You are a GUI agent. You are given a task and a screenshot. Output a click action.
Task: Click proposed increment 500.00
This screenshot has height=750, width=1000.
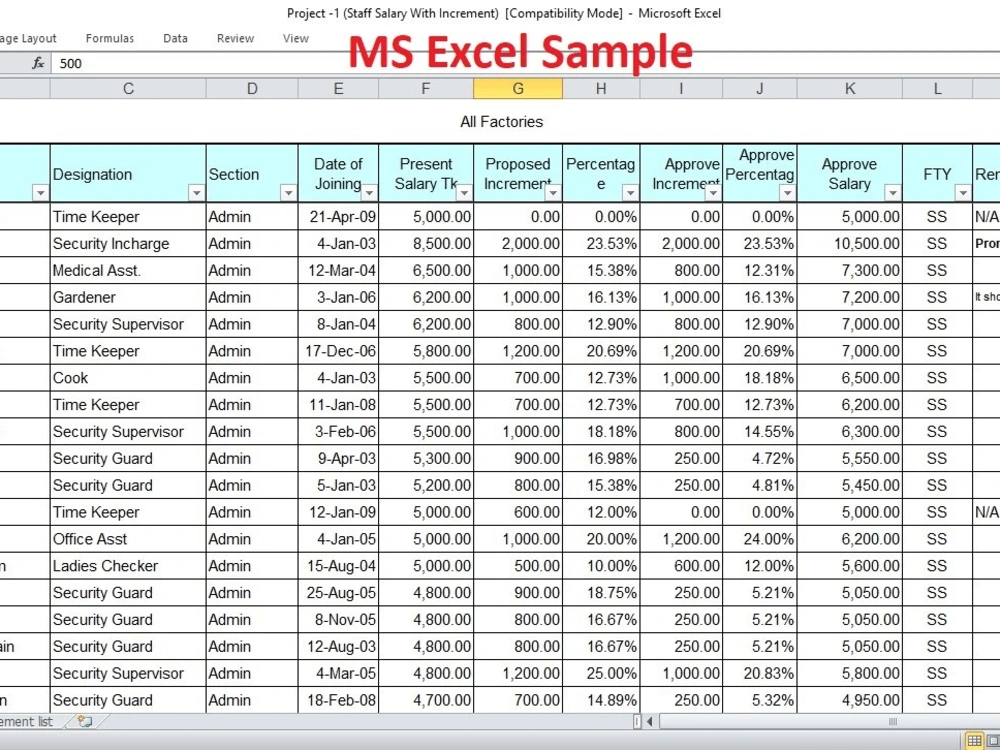(x=518, y=566)
